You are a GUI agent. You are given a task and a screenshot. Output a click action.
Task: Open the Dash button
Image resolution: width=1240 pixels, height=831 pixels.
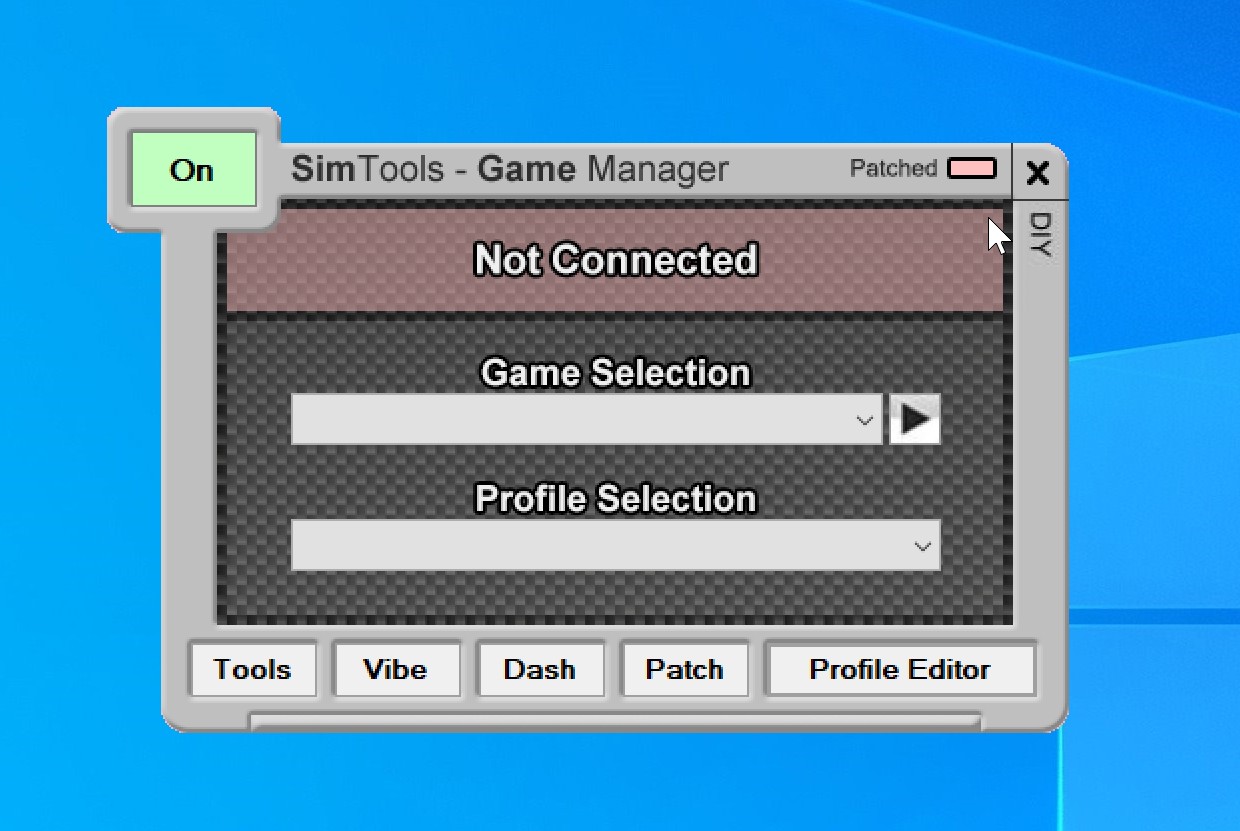(540, 669)
